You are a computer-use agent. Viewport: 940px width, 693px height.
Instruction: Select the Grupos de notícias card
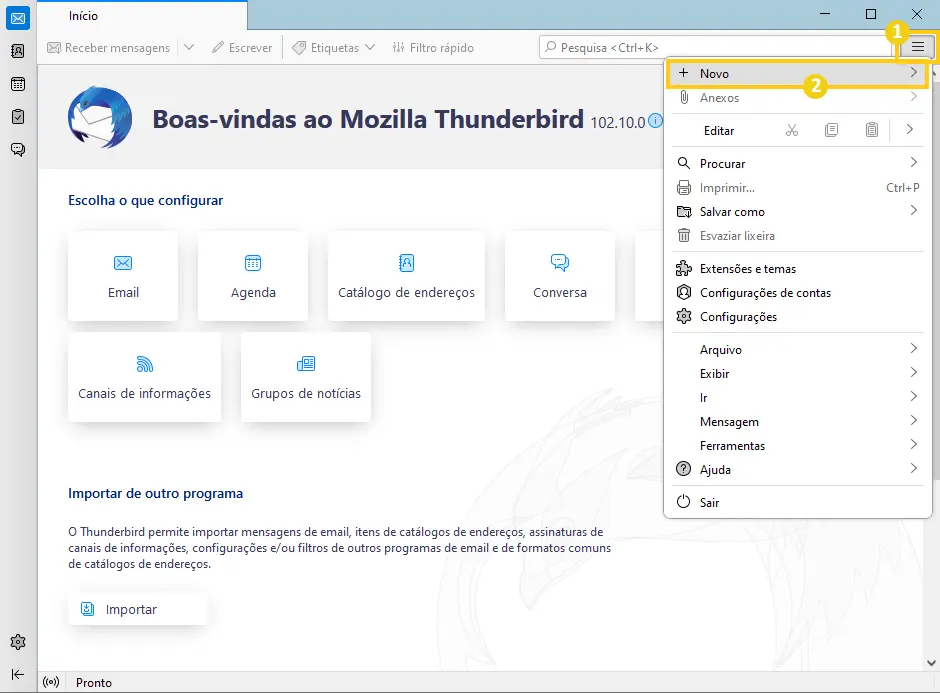click(306, 377)
